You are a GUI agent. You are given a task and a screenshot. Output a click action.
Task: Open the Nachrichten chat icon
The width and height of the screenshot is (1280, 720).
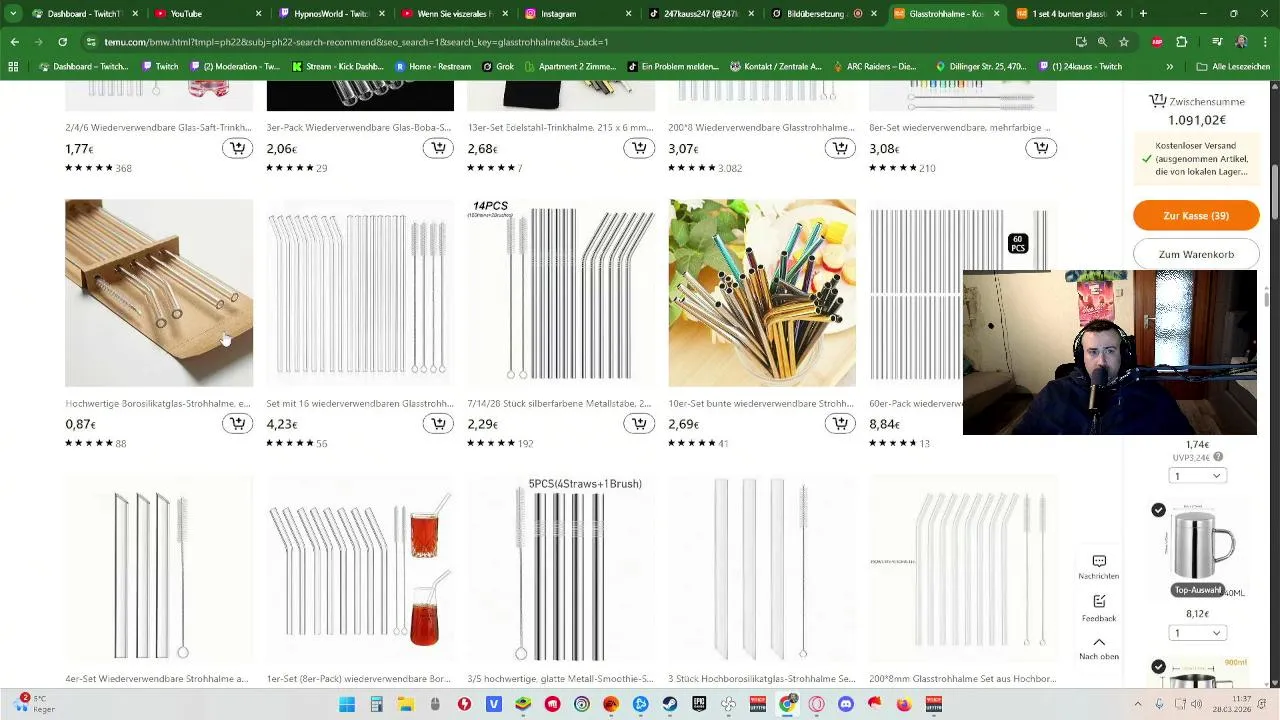(x=1099, y=561)
